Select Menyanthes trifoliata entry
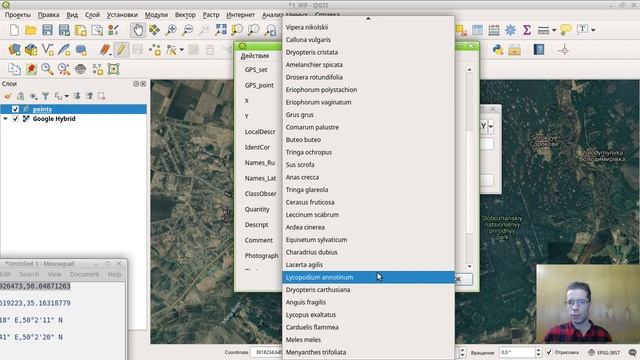The image size is (640, 360). (368, 352)
